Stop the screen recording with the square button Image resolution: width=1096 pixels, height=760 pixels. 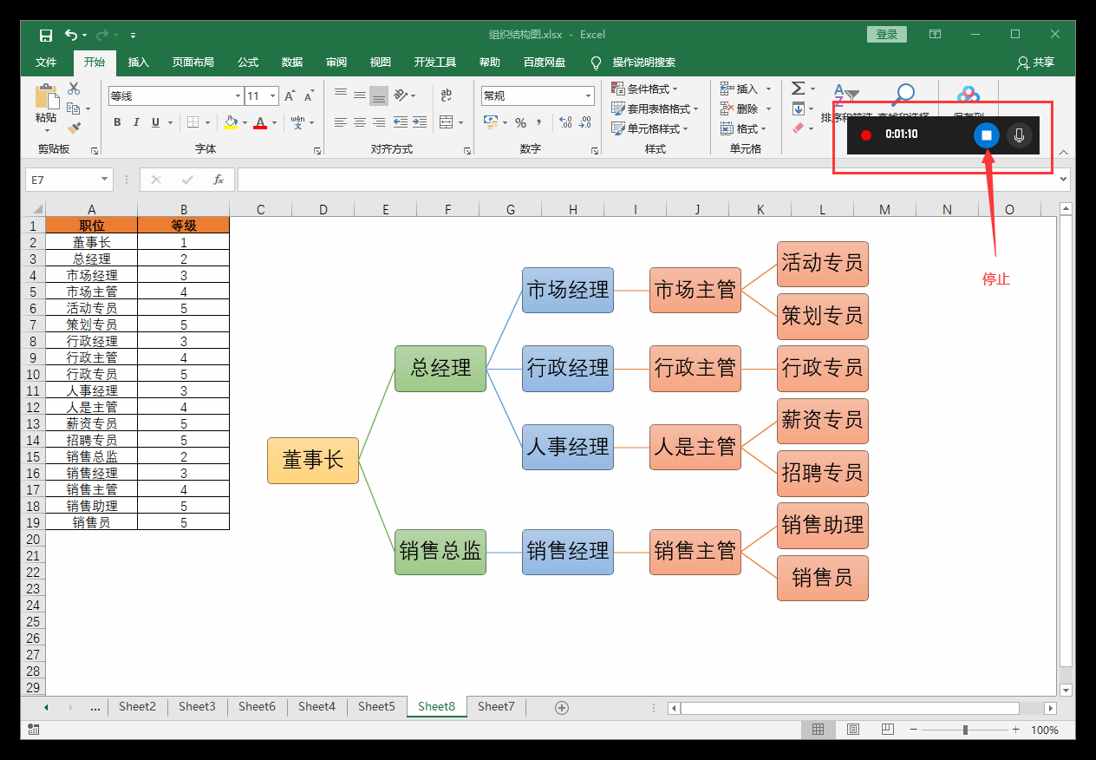[986, 134]
